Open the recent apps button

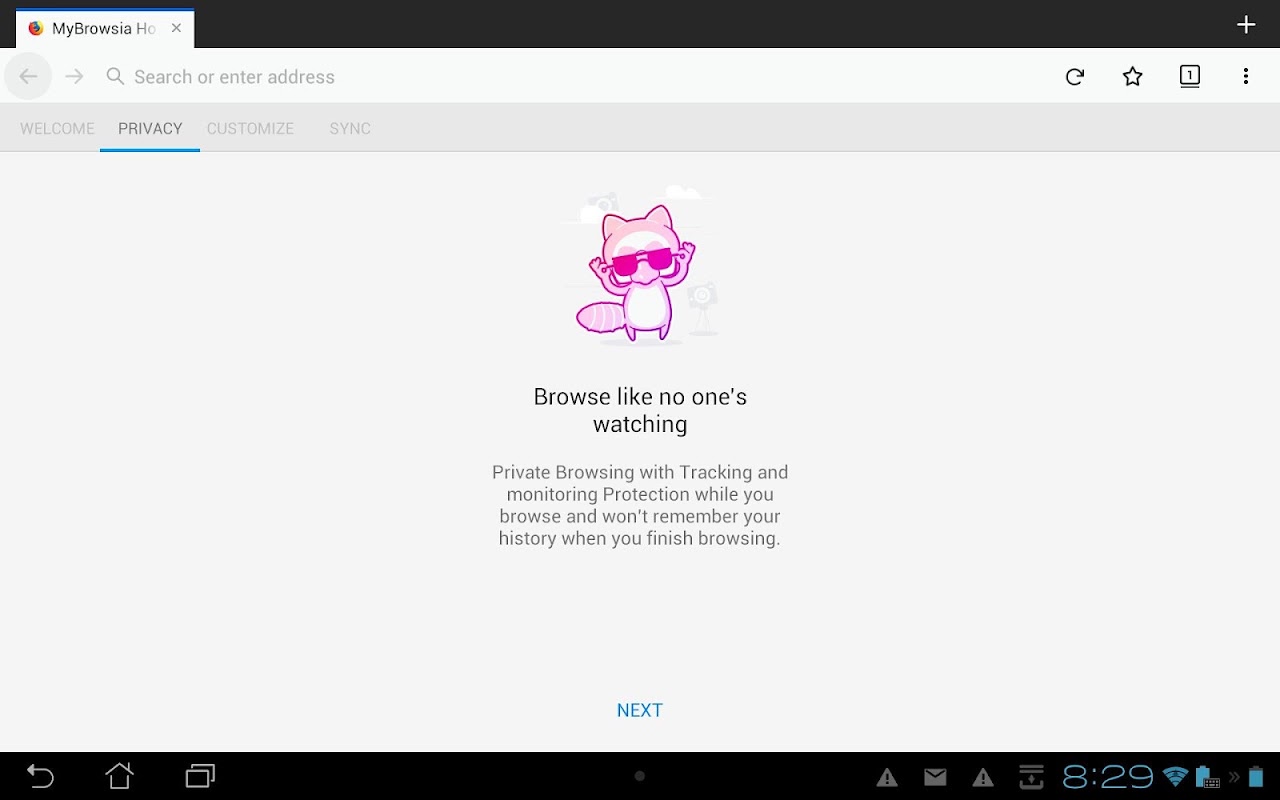200,775
